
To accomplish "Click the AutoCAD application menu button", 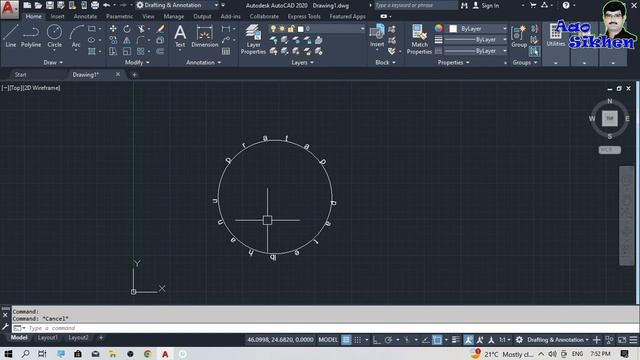I will [9, 9].
